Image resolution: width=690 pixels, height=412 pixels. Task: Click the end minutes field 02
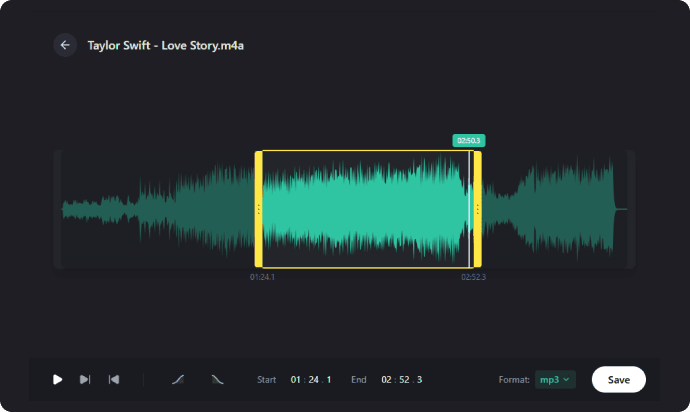point(386,379)
